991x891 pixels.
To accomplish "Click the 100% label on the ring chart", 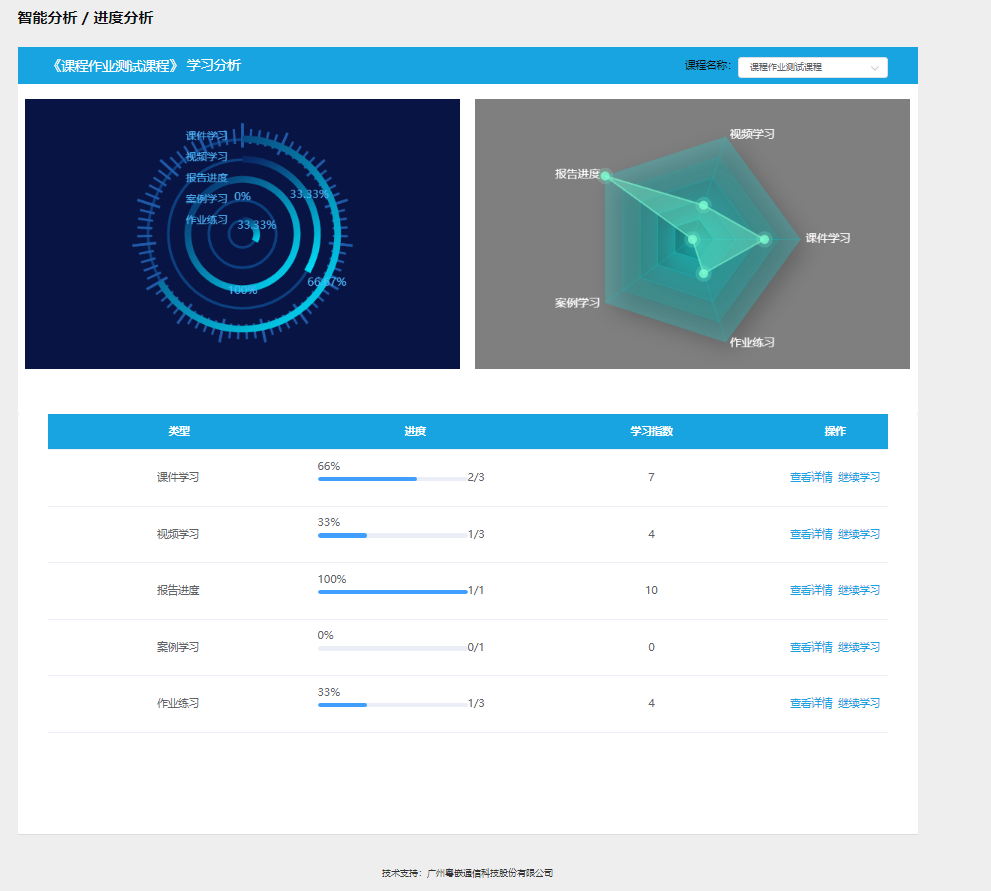I will [x=243, y=290].
